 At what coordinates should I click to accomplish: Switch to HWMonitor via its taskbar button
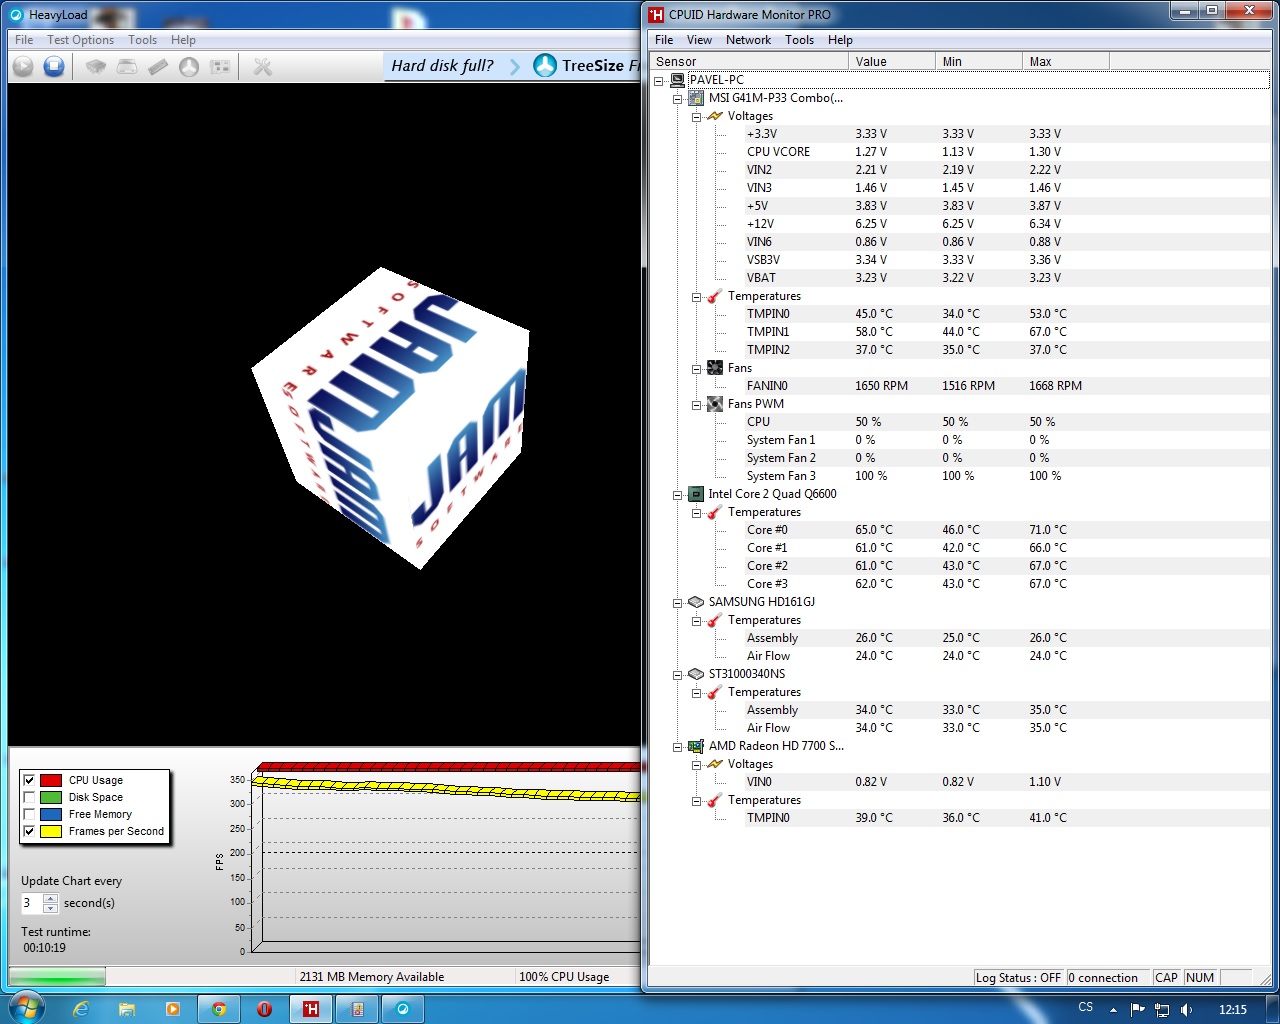311,1009
